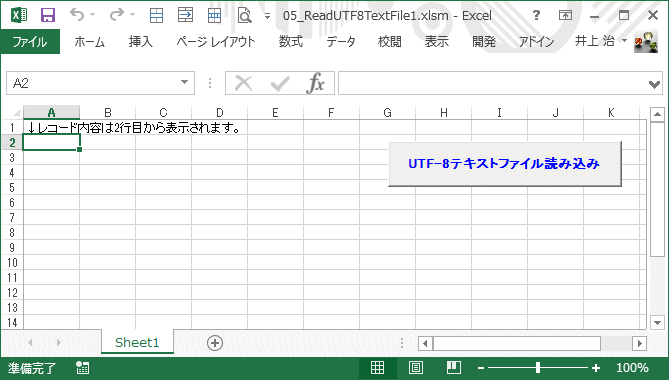Save the workbook with the floppy disk icon
This screenshot has width=669, height=380.
point(48,15)
